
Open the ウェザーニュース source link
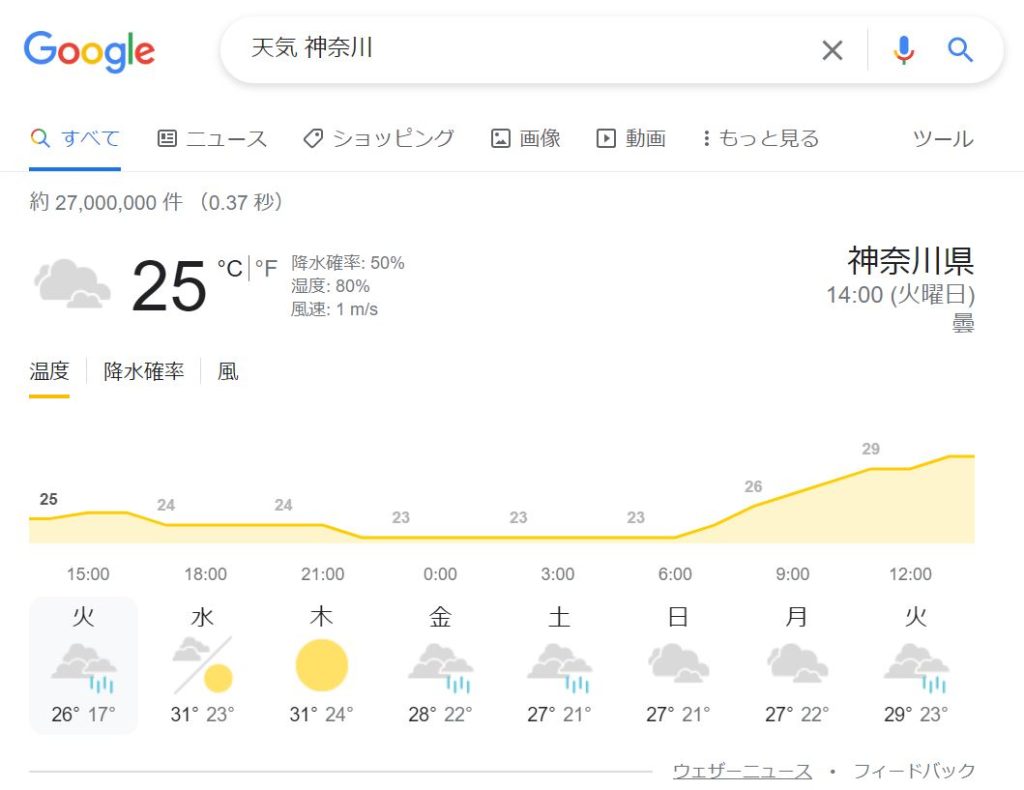point(743,771)
